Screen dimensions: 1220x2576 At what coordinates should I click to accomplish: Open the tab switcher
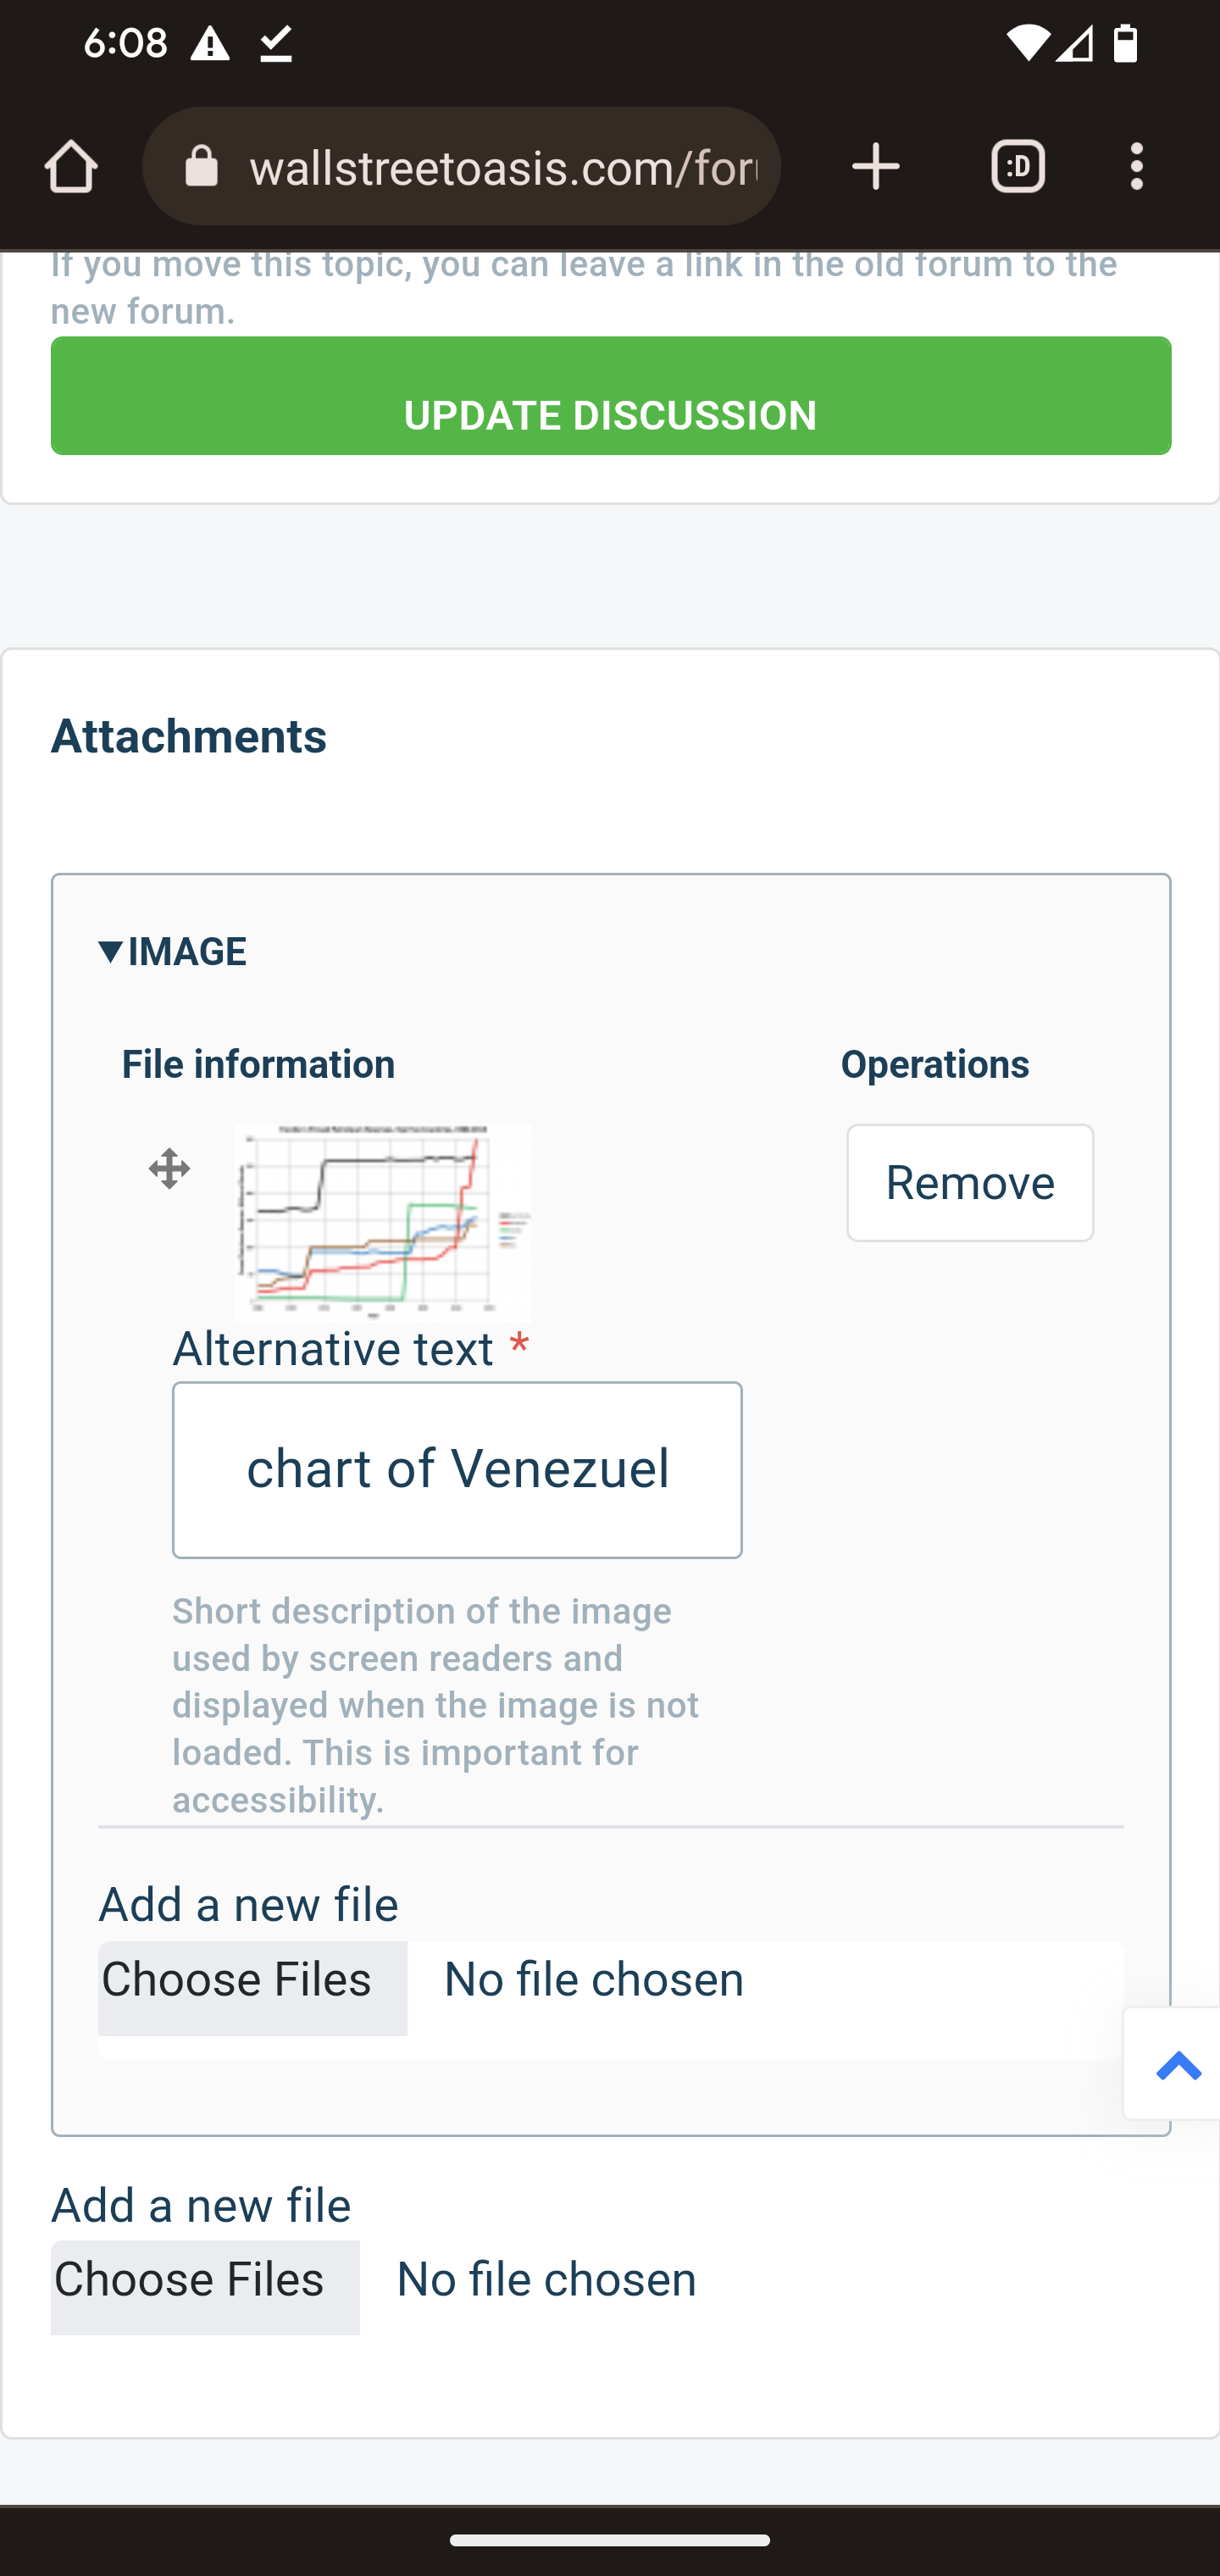[1018, 167]
